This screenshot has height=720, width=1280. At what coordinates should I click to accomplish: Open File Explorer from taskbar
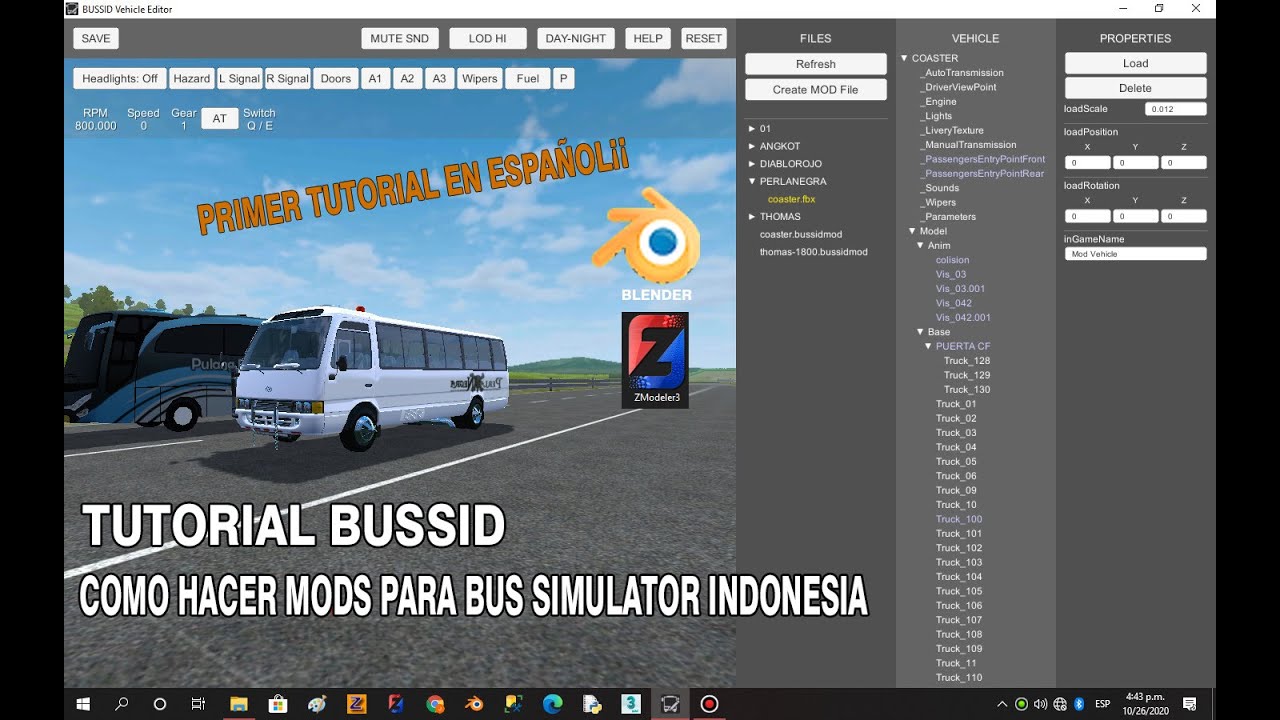[x=239, y=704]
